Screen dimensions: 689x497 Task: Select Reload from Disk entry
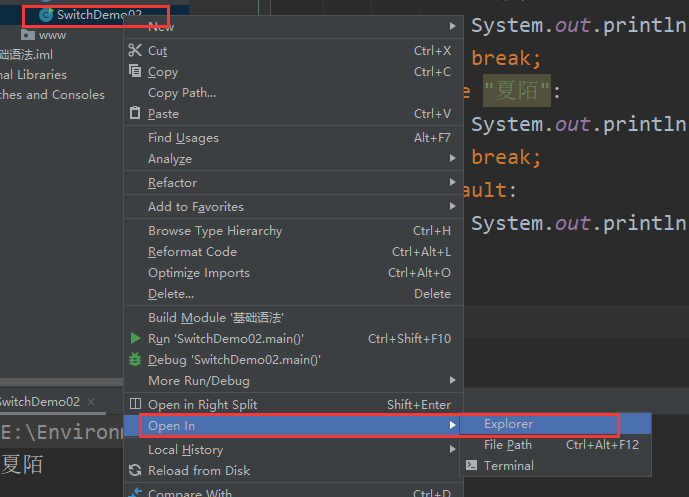tap(294, 471)
